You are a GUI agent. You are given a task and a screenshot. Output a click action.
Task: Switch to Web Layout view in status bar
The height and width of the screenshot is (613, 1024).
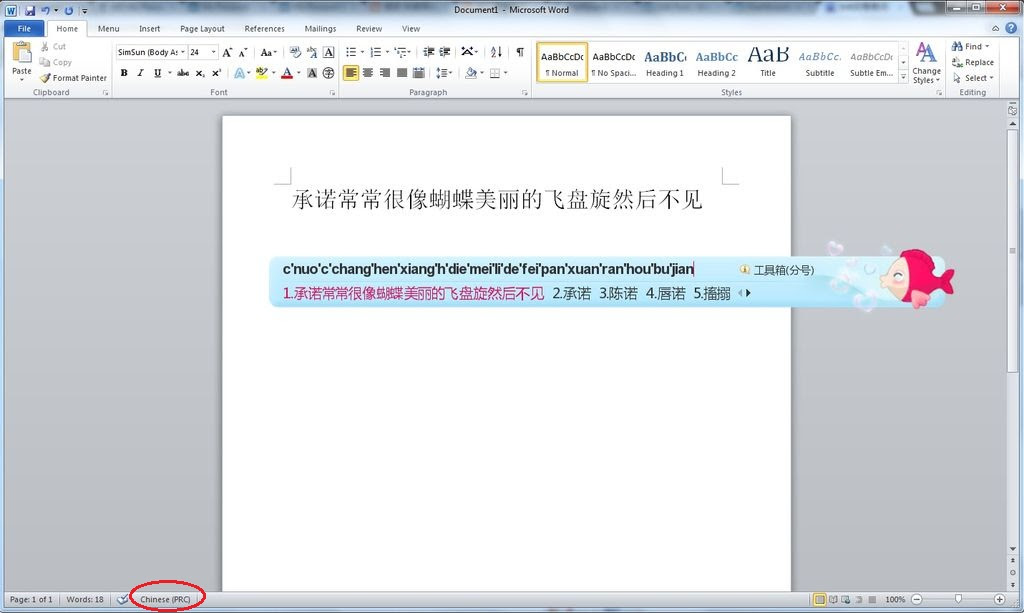[847, 599]
